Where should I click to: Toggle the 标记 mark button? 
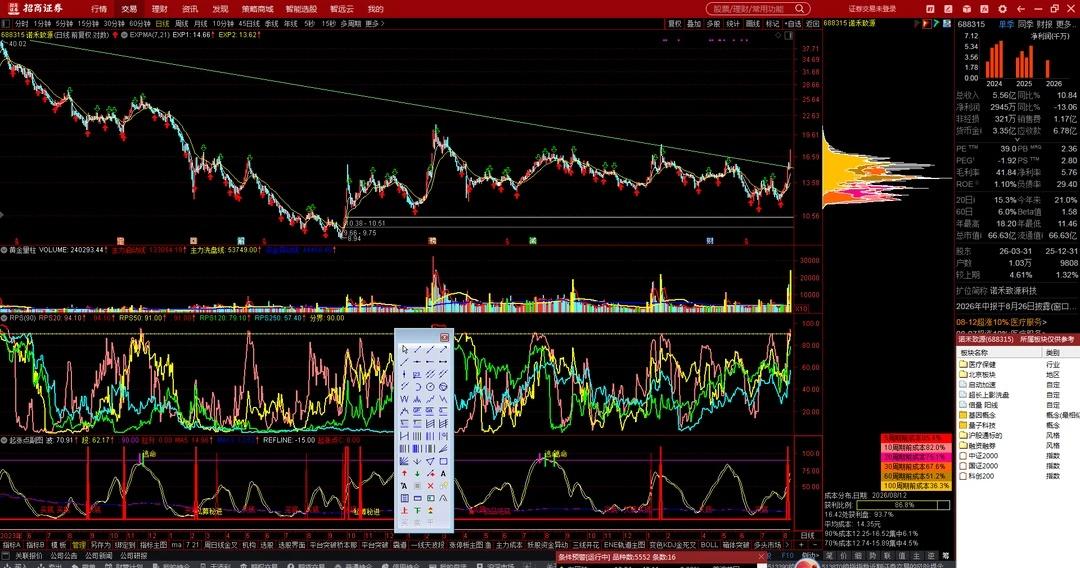pyautogui.click(x=773, y=23)
